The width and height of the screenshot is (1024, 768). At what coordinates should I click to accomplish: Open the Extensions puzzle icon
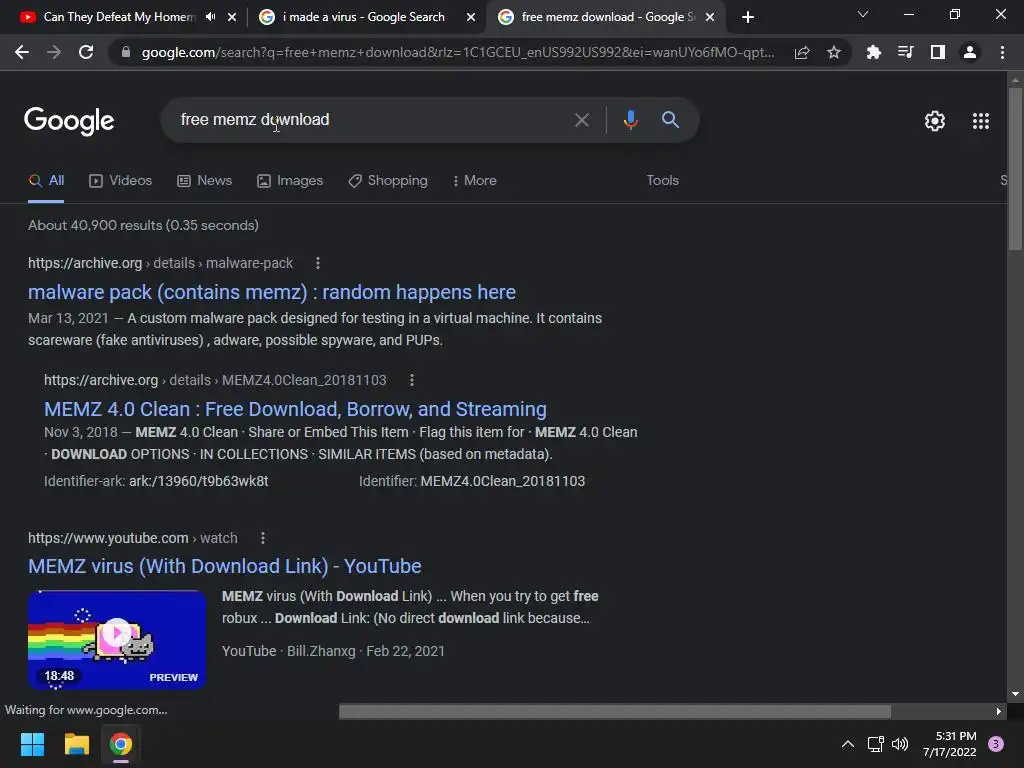coord(873,52)
